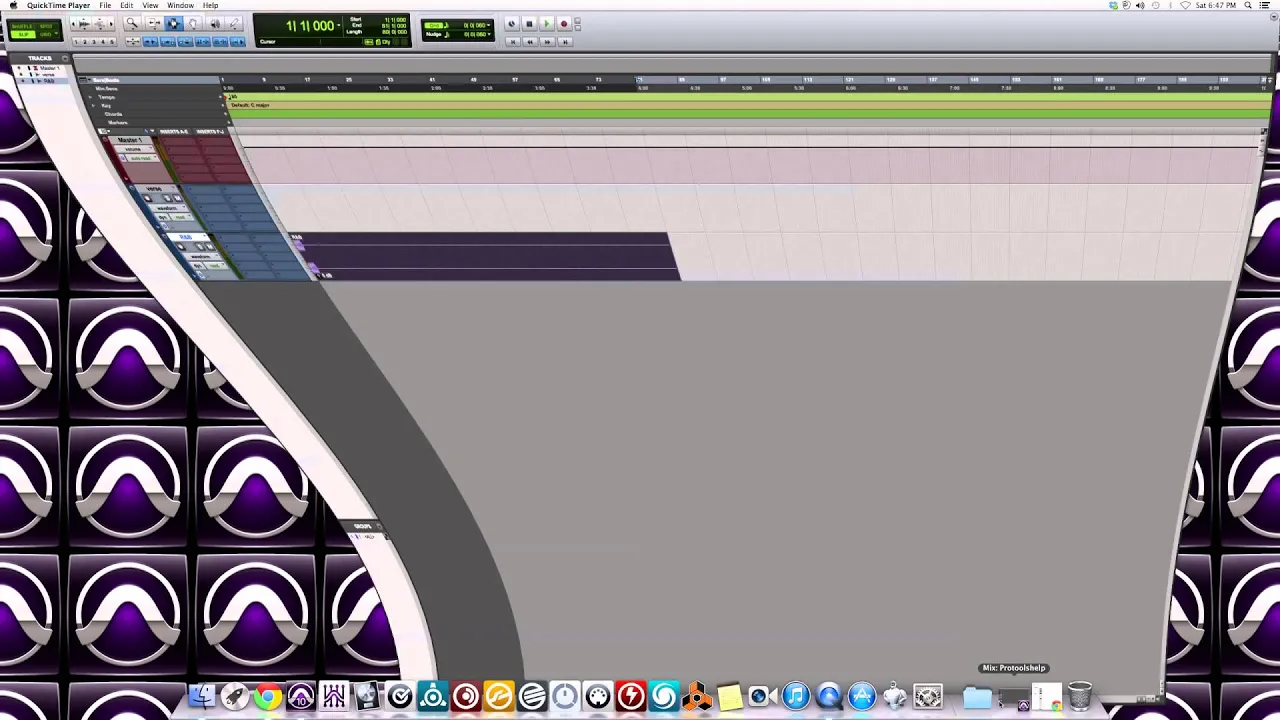
Task: Open Master 1 auto read automation selector
Action: click(x=142, y=158)
